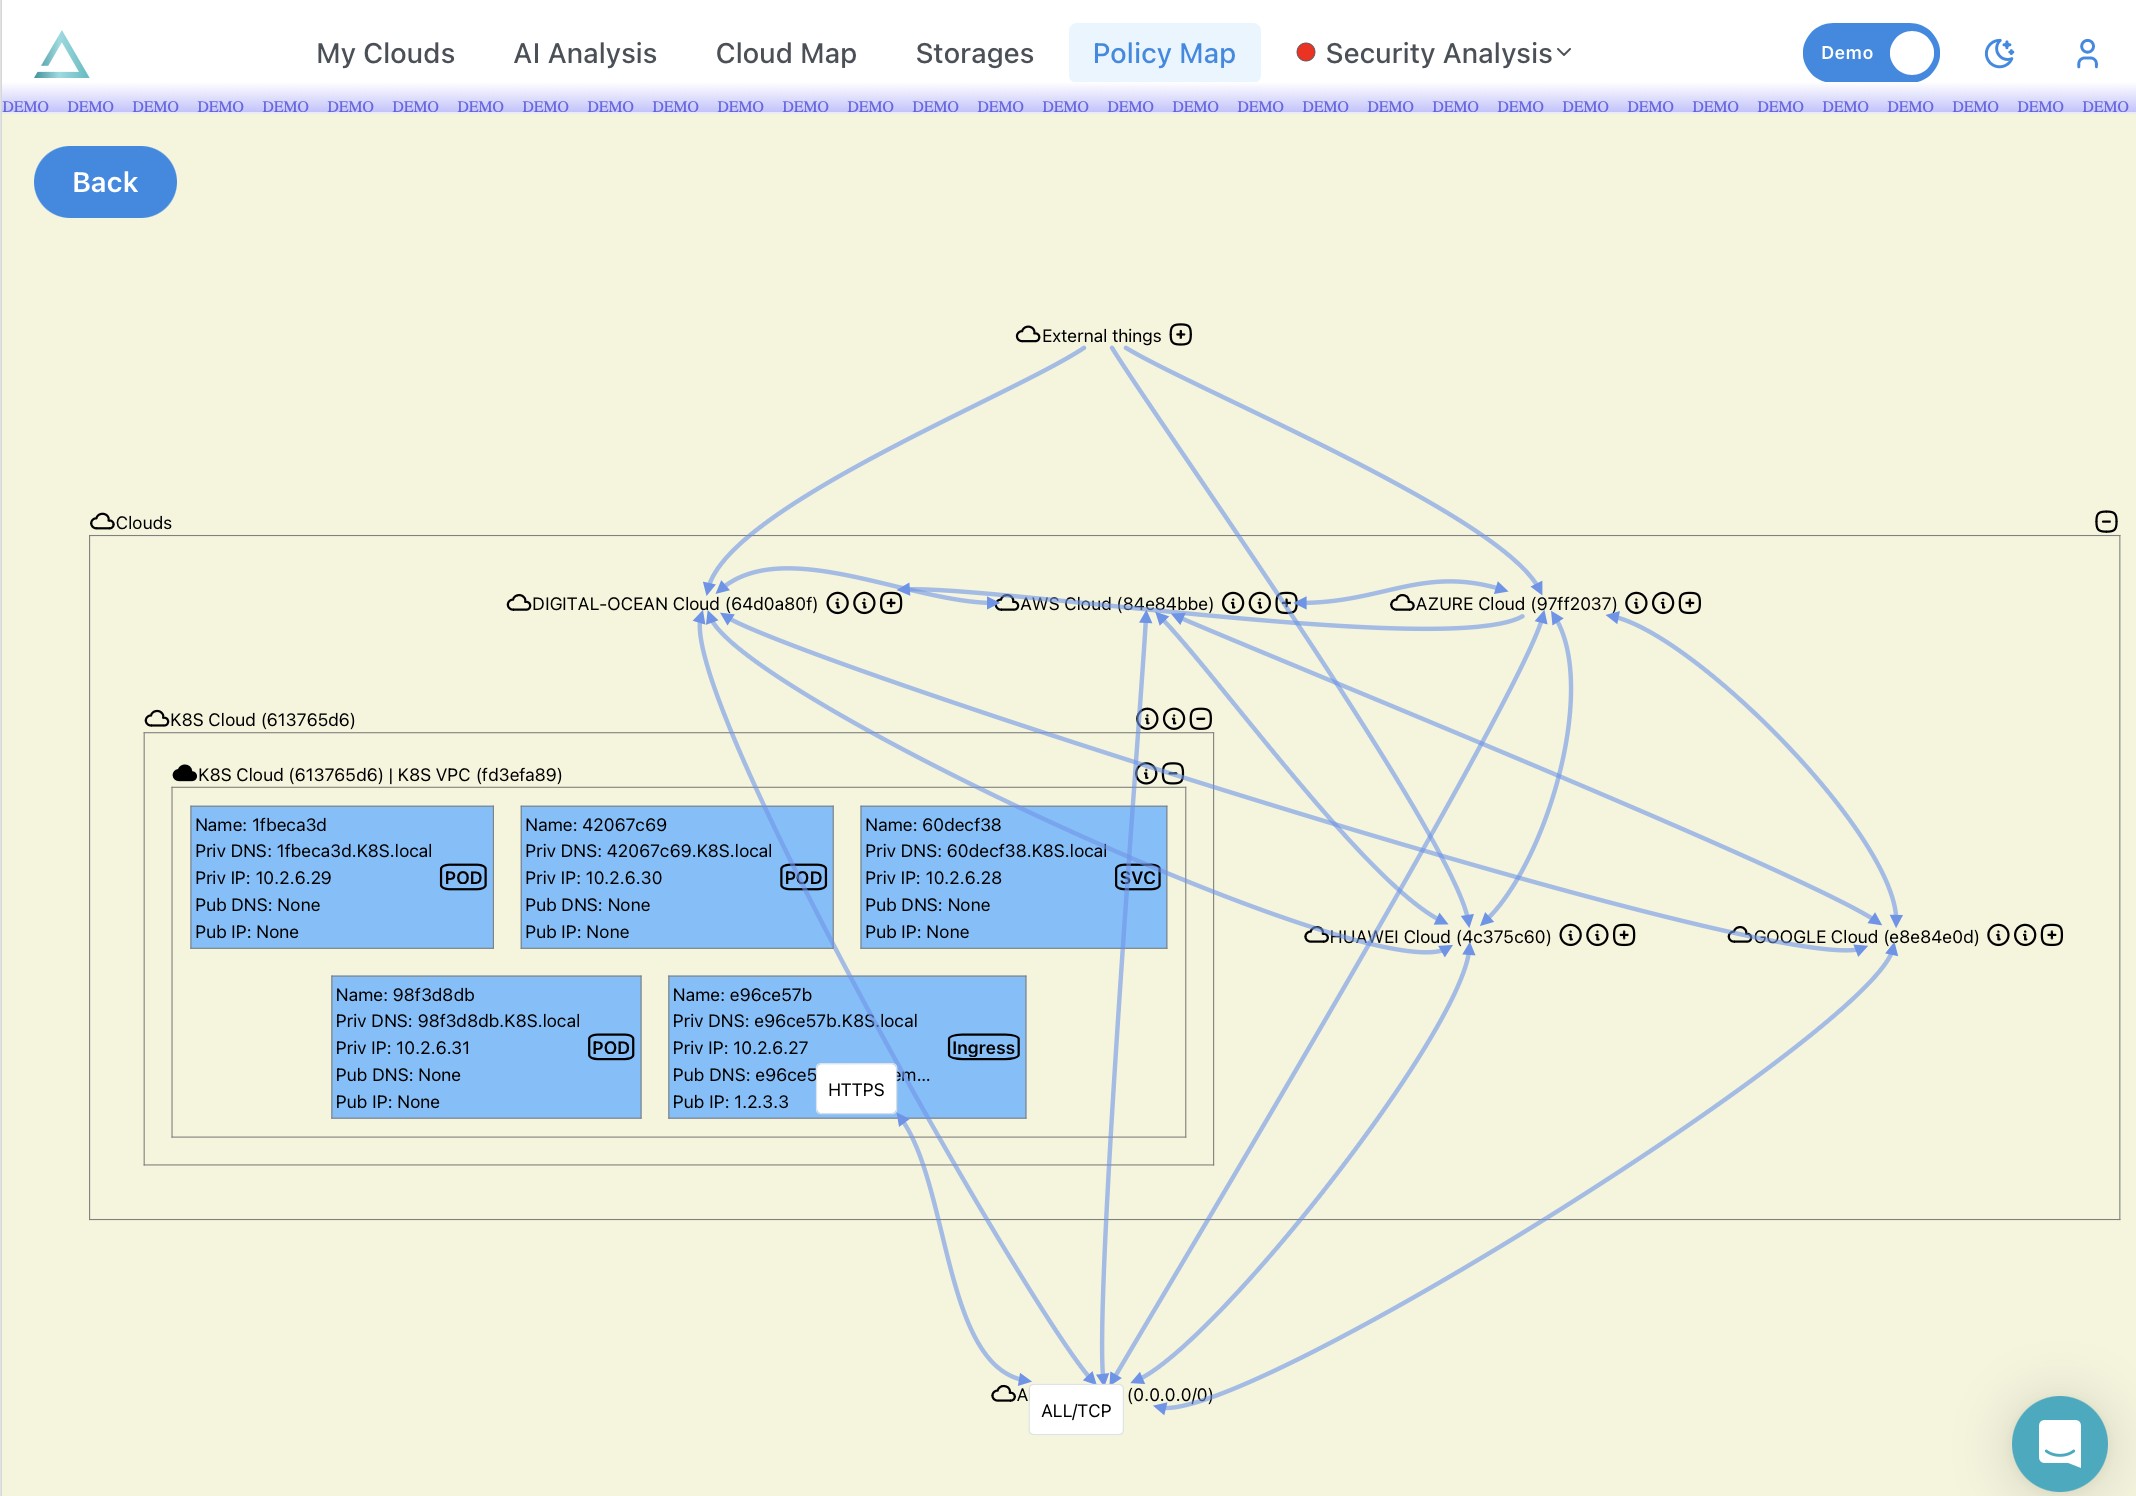
Task: Click first info icon beside HUAWEI Cloud
Action: 1571,935
